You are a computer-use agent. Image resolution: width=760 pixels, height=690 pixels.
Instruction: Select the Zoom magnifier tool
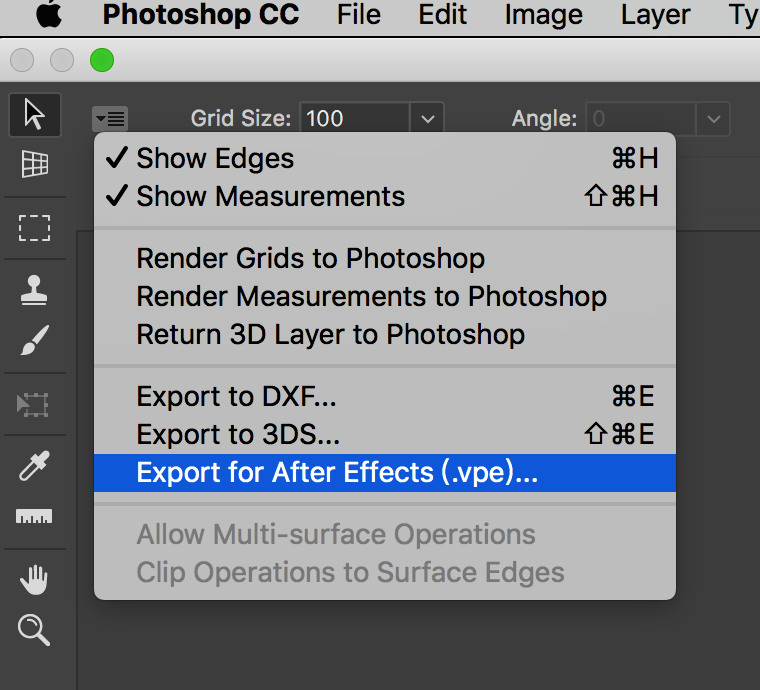pos(35,630)
